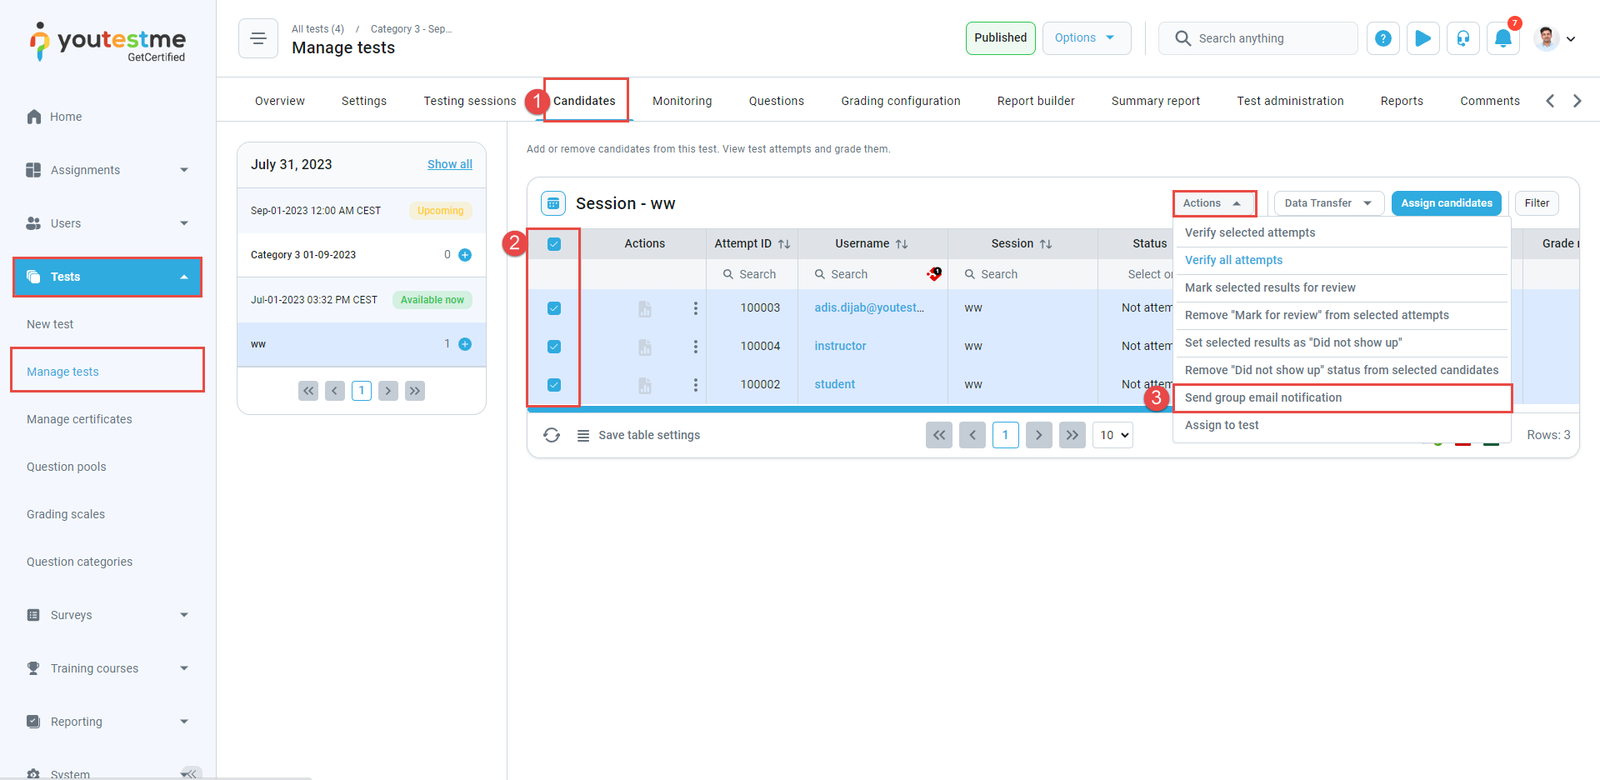Viewport: 1600px width, 780px height.
Task: Open the rows-per-page dropdown showing 10
Action: tap(1114, 435)
